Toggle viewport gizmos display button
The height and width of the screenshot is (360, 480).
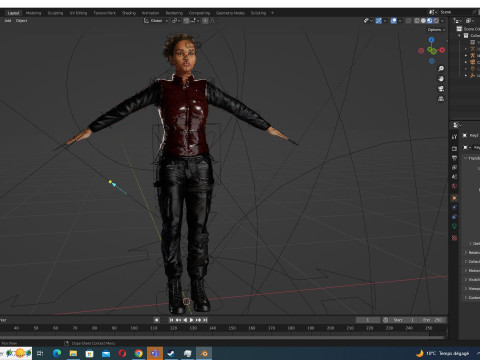[x=379, y=21]
